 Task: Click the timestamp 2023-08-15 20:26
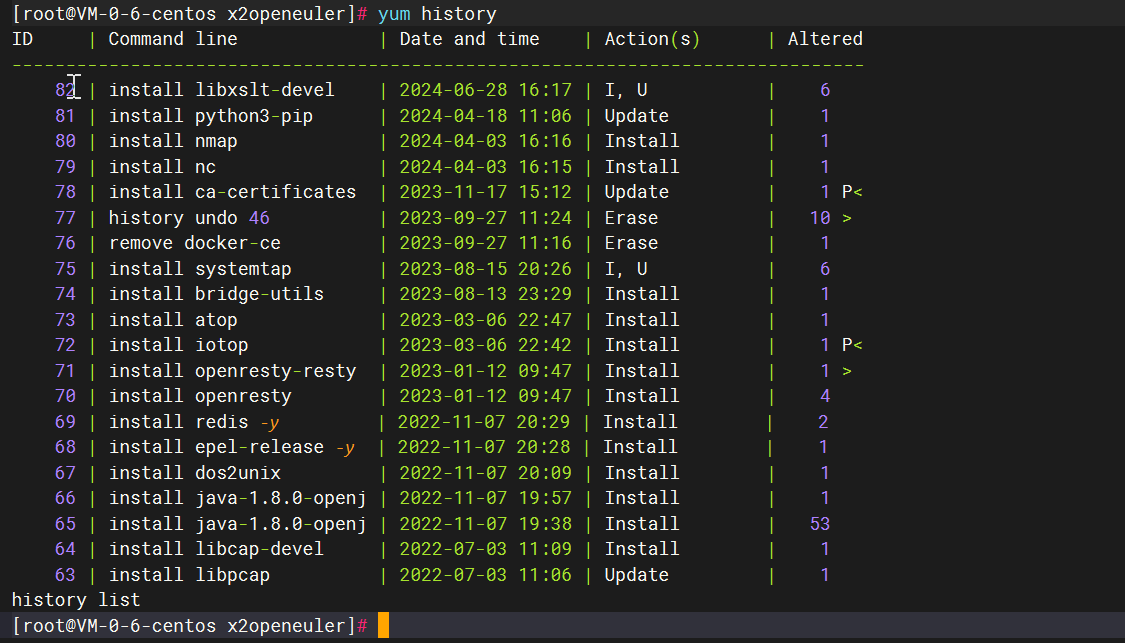pos(485,269)
